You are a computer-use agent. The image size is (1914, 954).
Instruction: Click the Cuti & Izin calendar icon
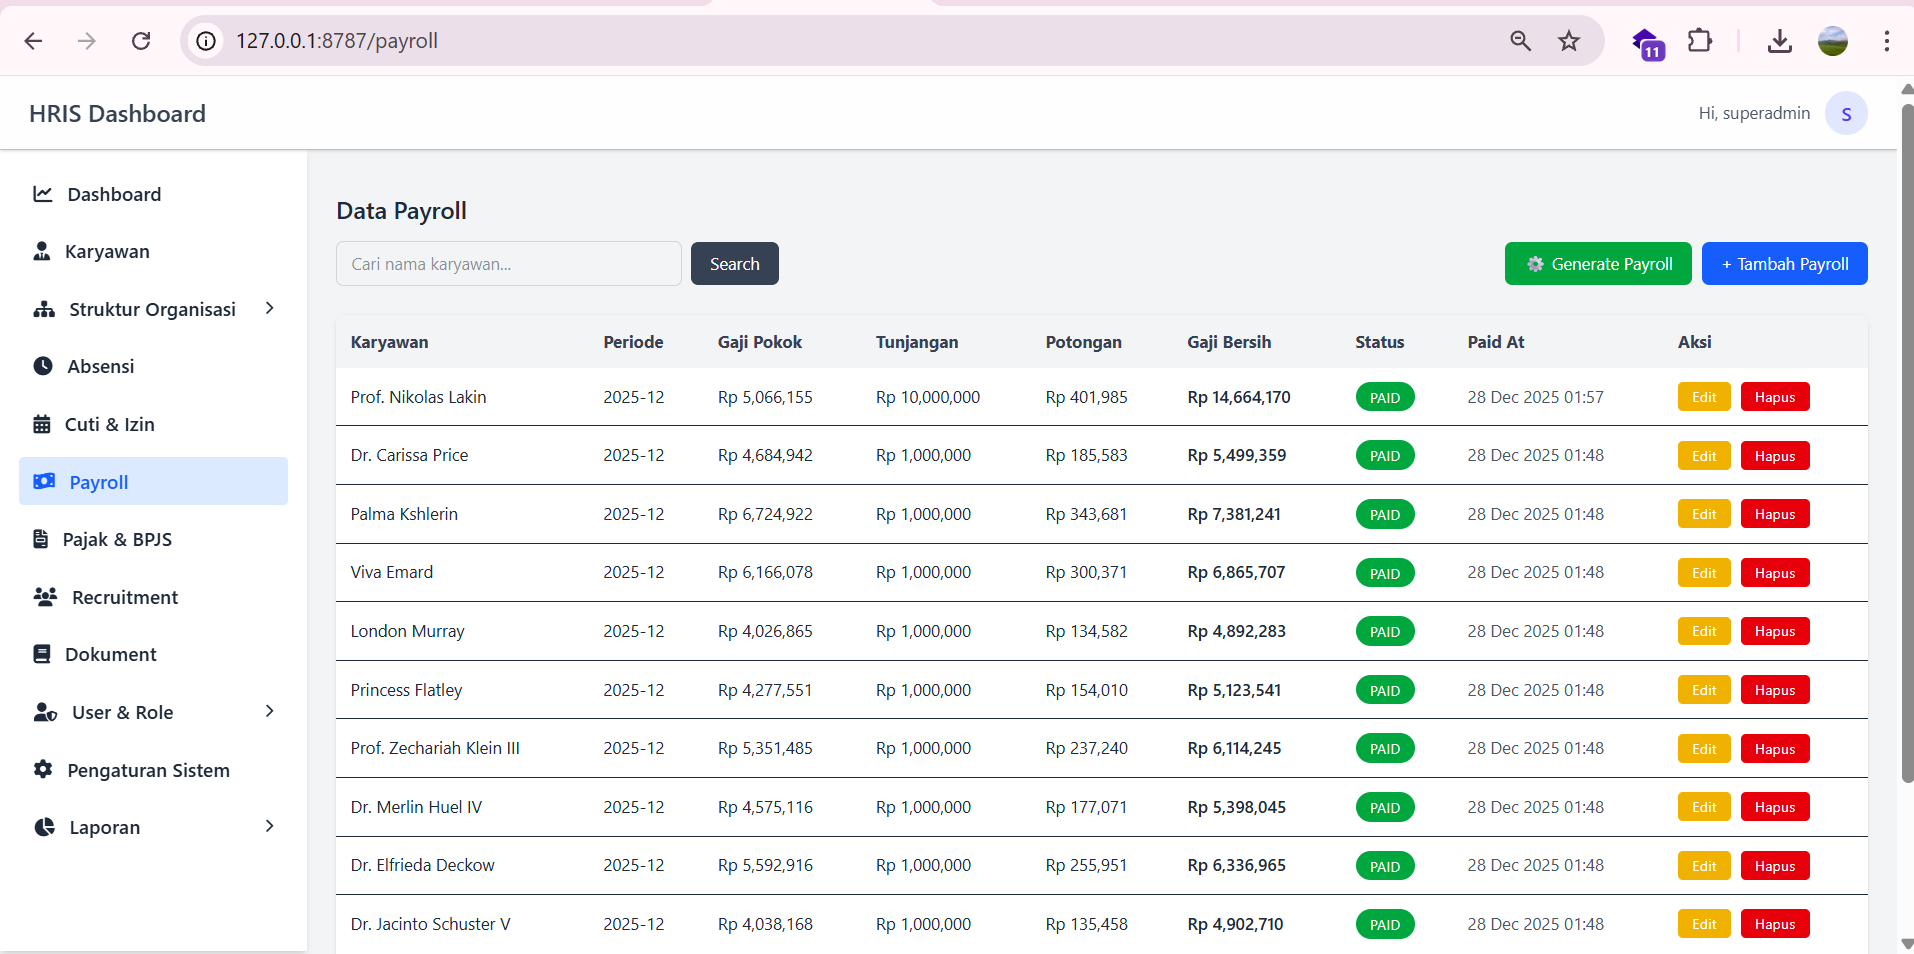[x=42, y=424]
